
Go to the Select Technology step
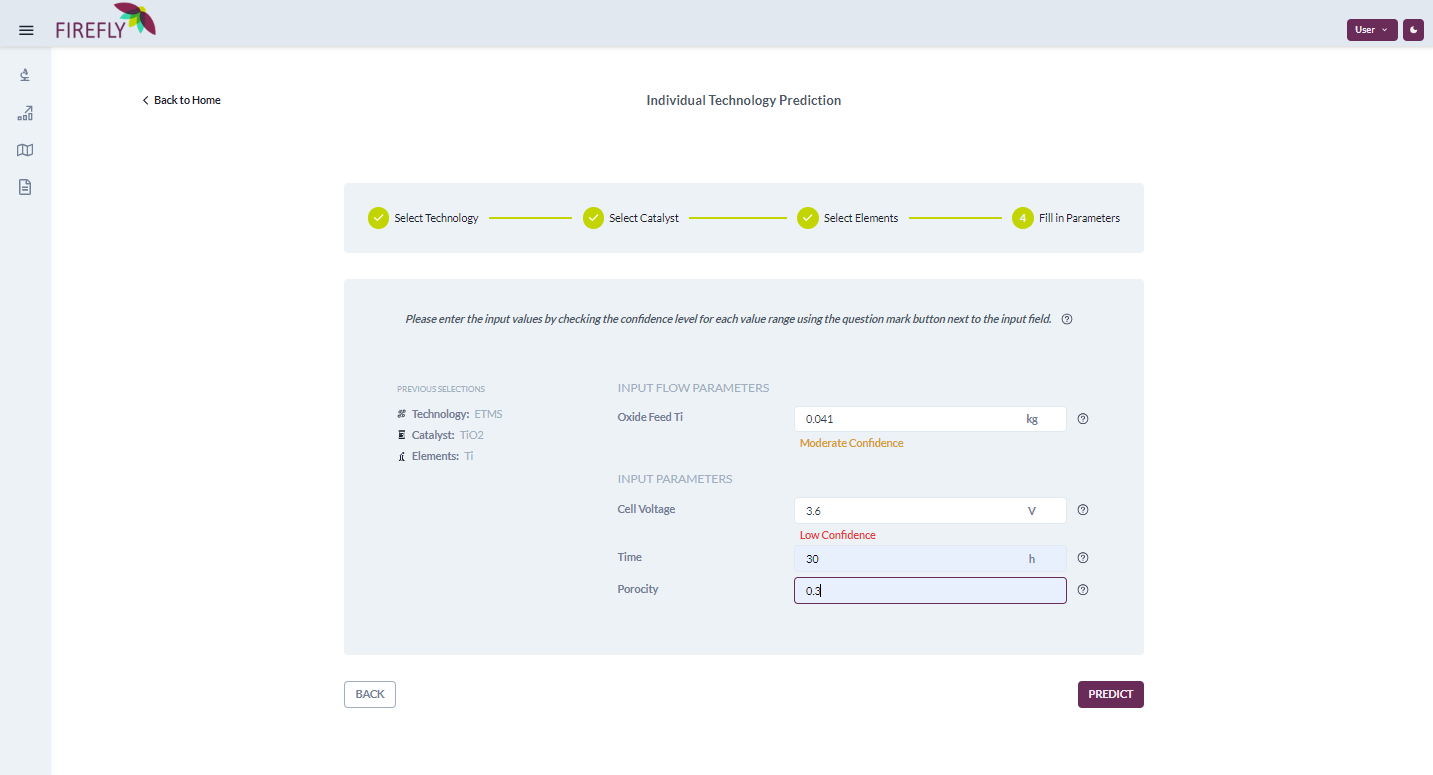[423, 218]
